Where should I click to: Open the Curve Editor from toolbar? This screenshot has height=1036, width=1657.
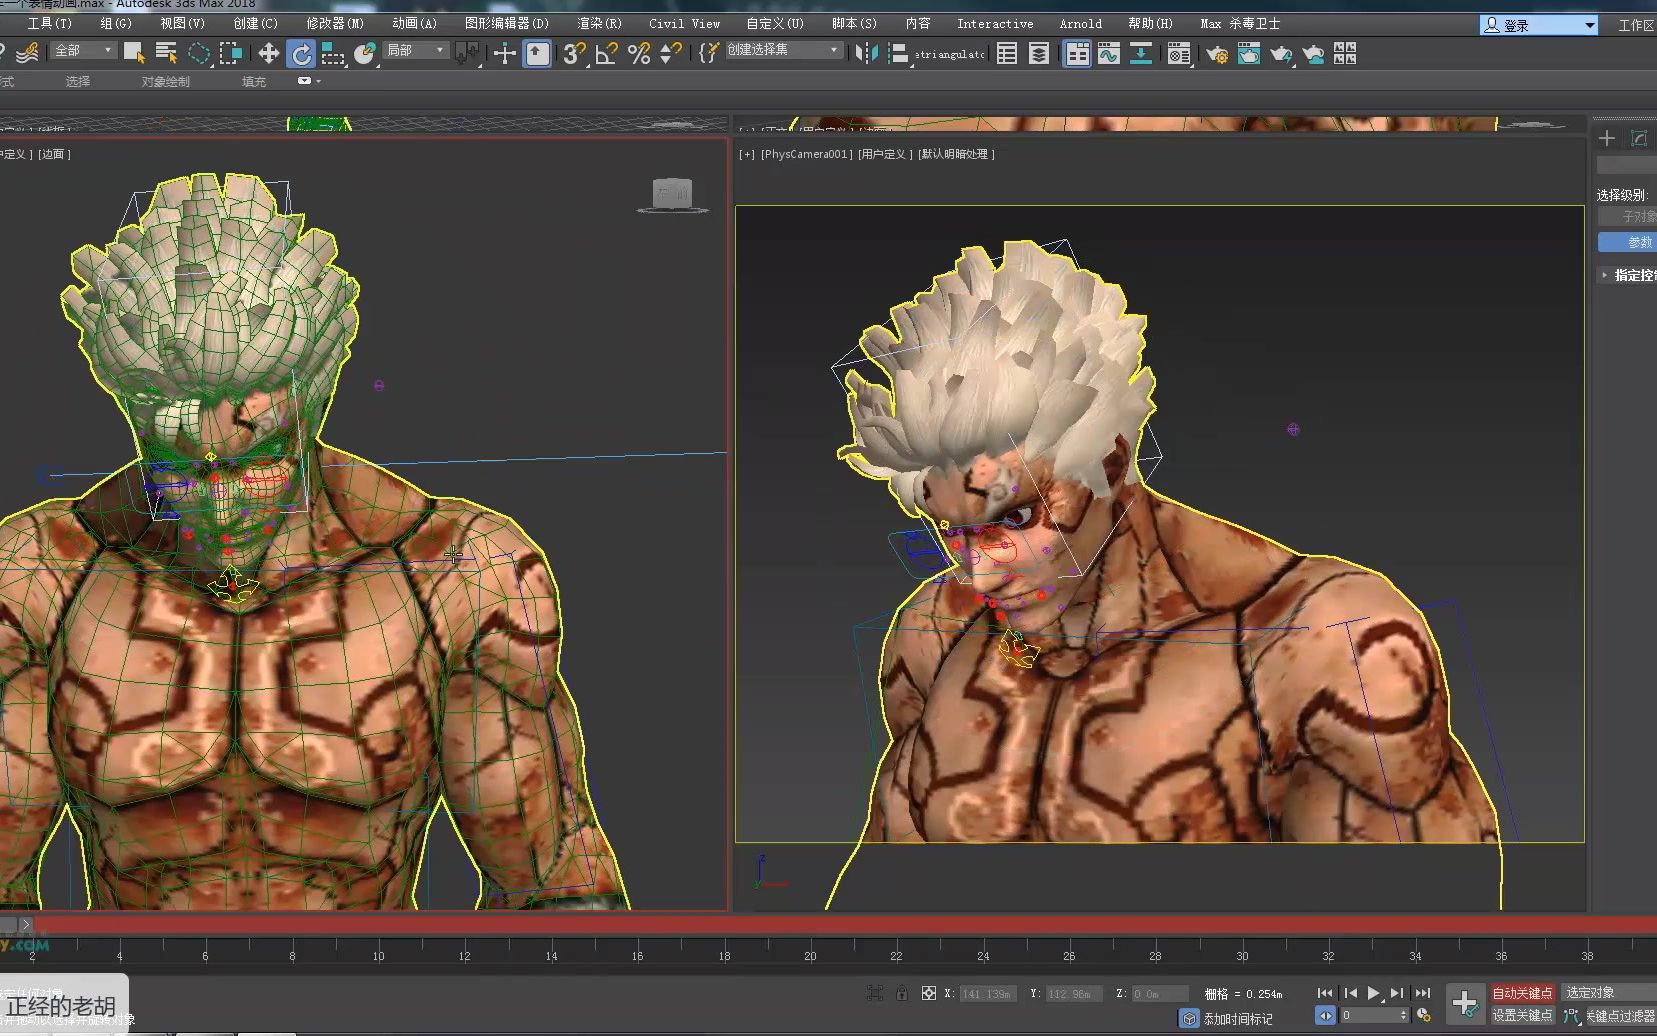coord(1108,54)
